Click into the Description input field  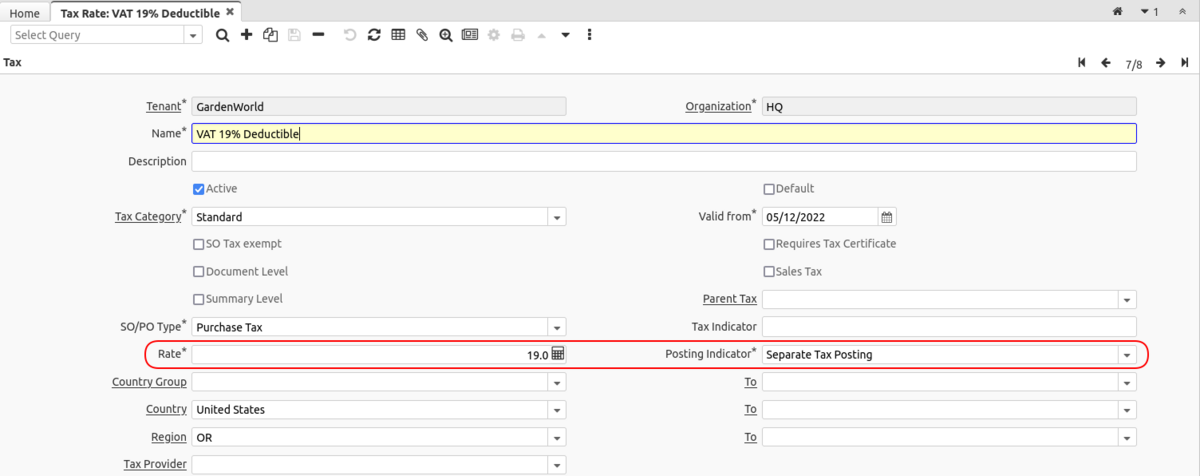click(x=663, y=162)
